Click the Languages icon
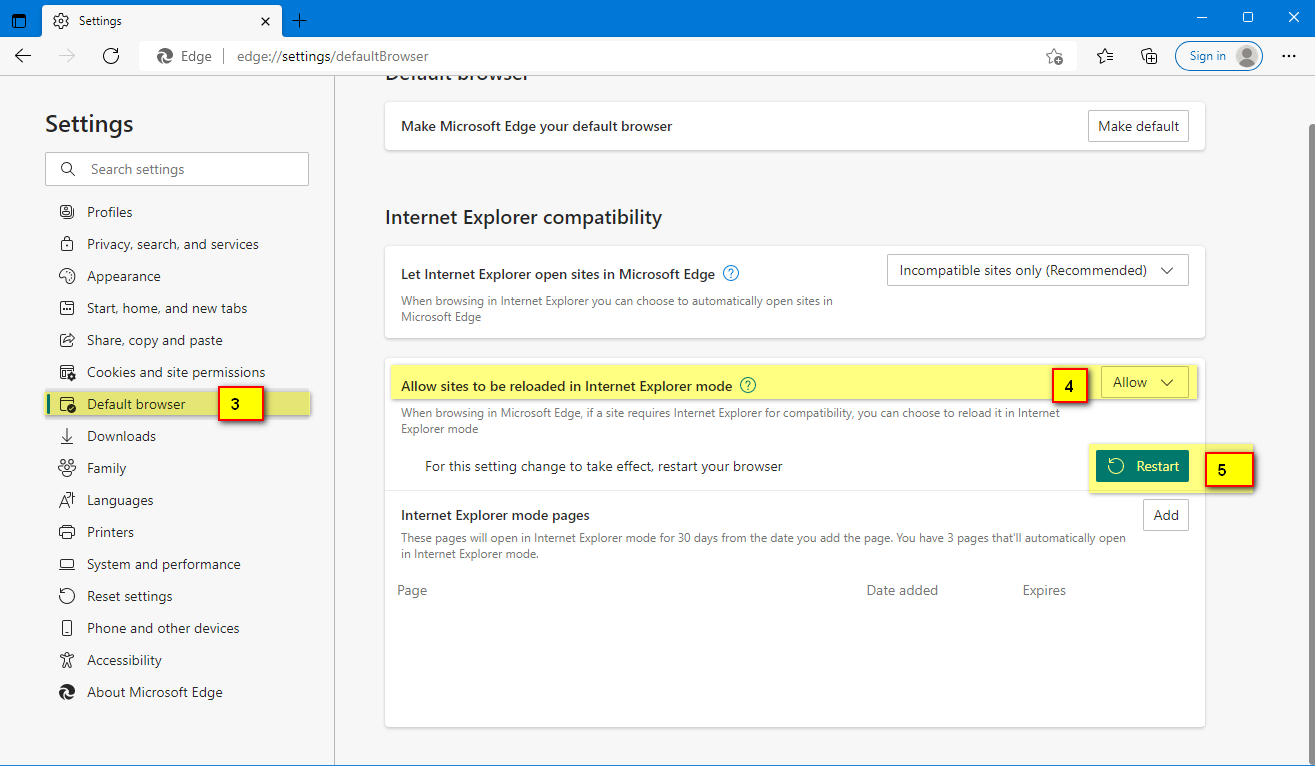Image resolution: width=1315 pixels, height=766 pixels. pos(67,500)
